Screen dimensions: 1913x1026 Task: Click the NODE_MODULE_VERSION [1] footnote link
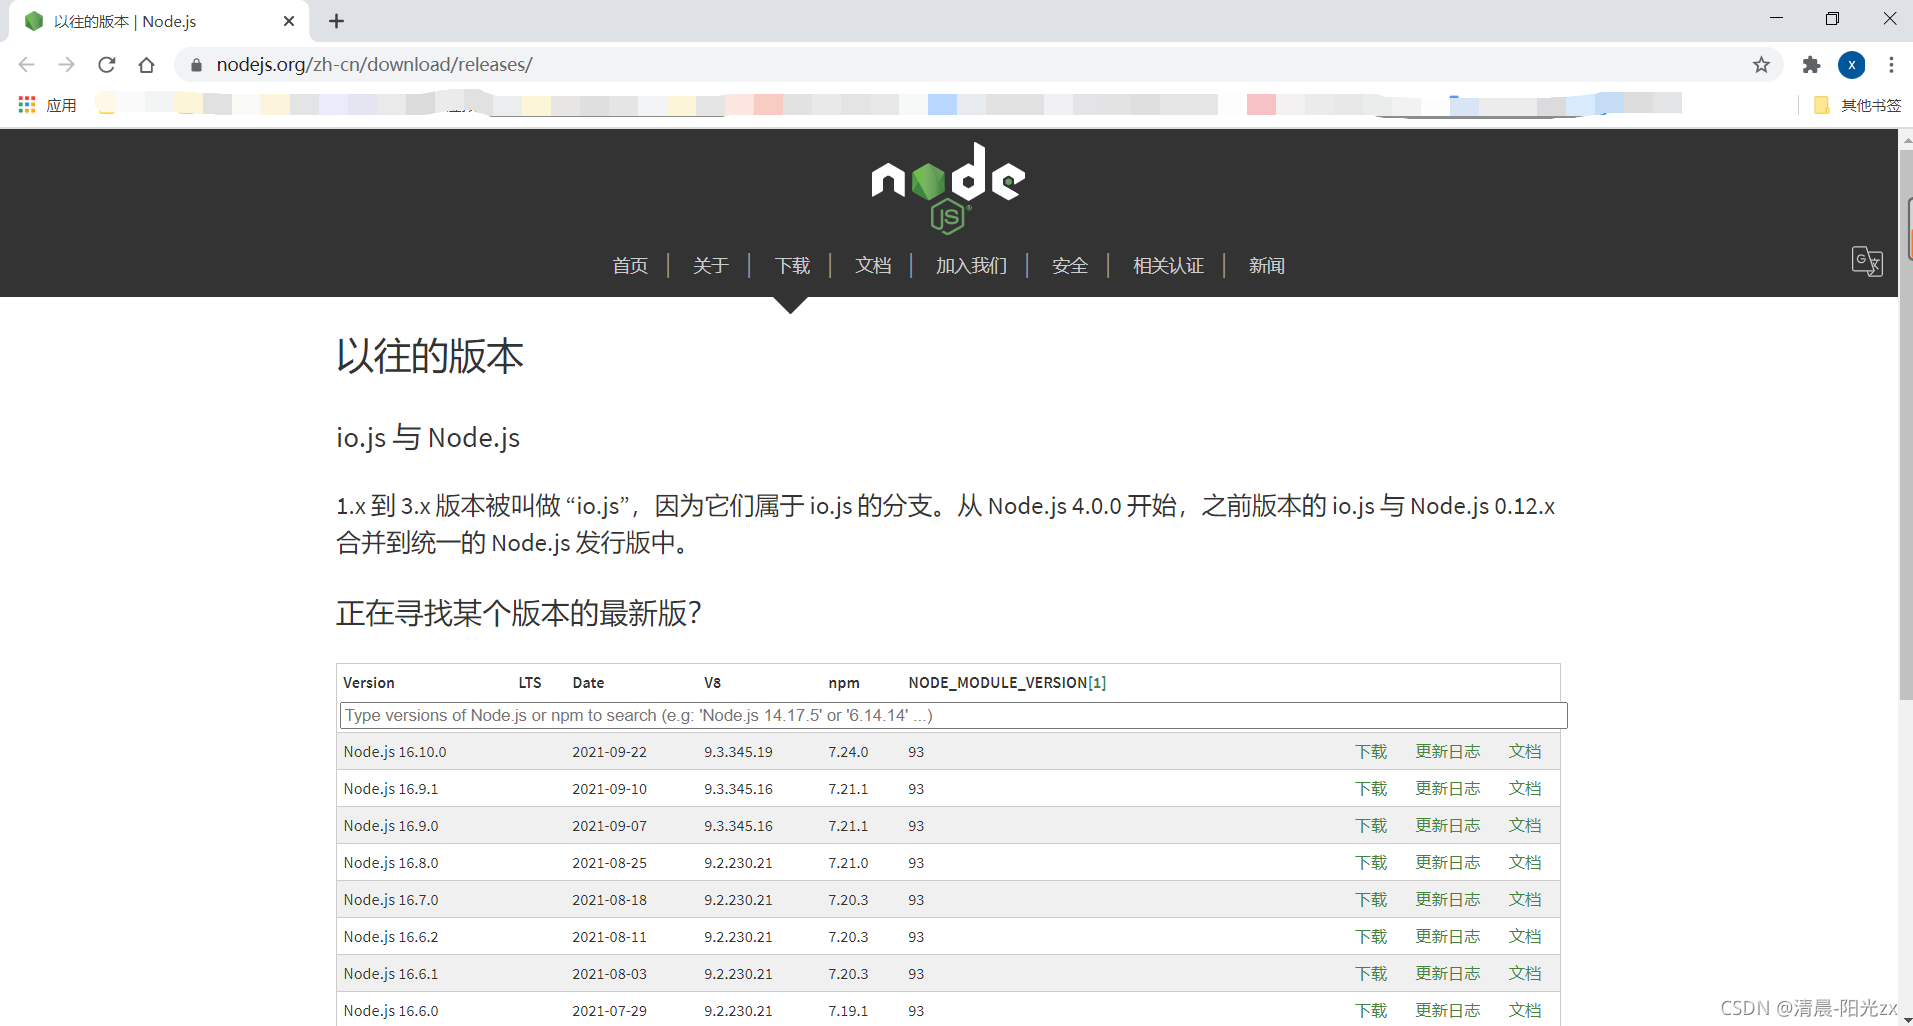coord(1097,683)
